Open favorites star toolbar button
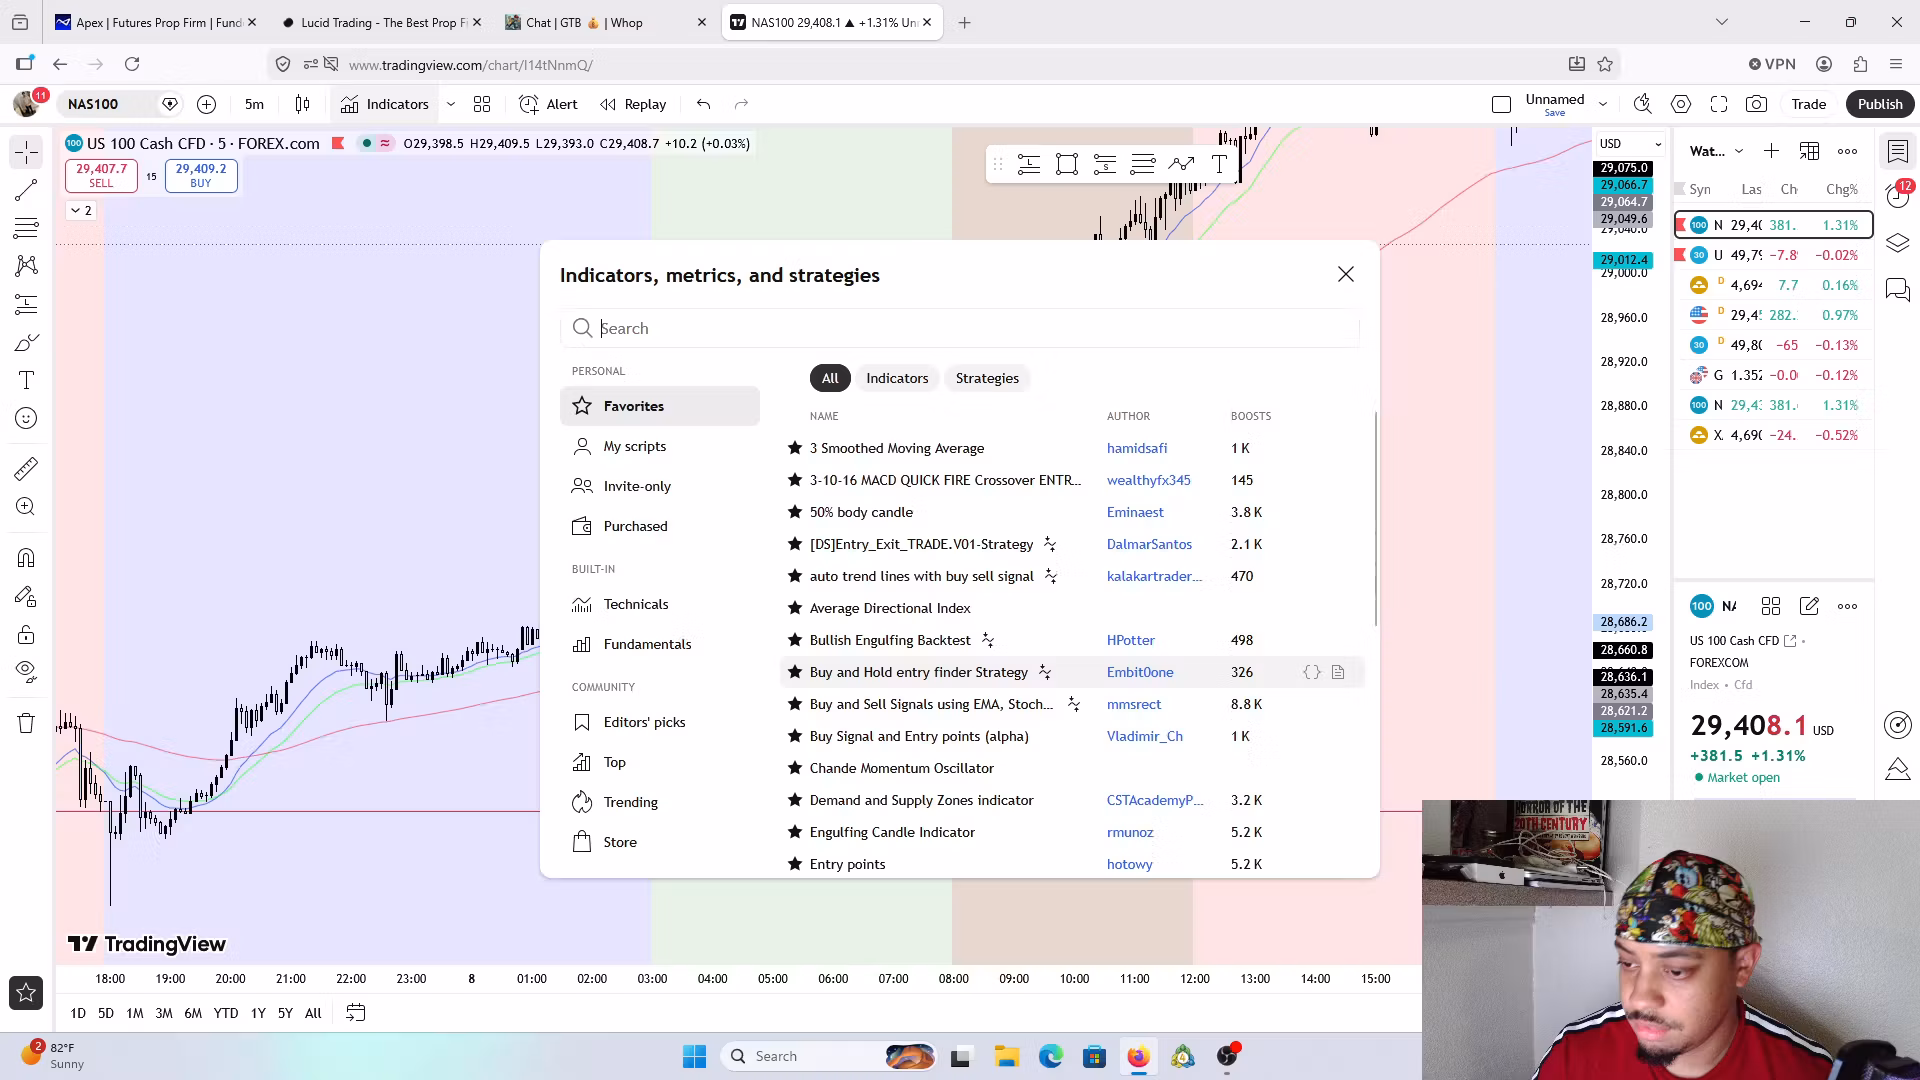The height and width of the screenshot is (1080, 1920). 27,992
